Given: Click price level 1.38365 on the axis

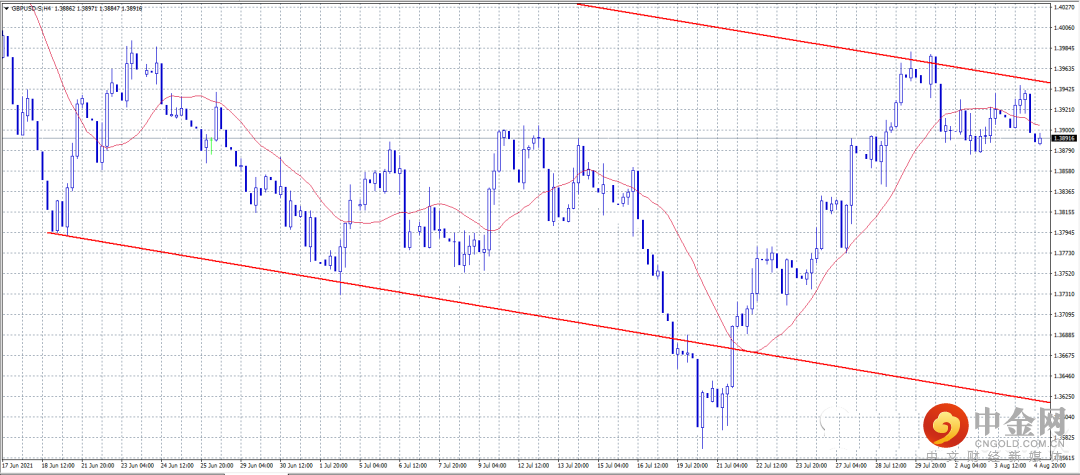Looking at the screenshot, I should click(x=1065, y=191).
